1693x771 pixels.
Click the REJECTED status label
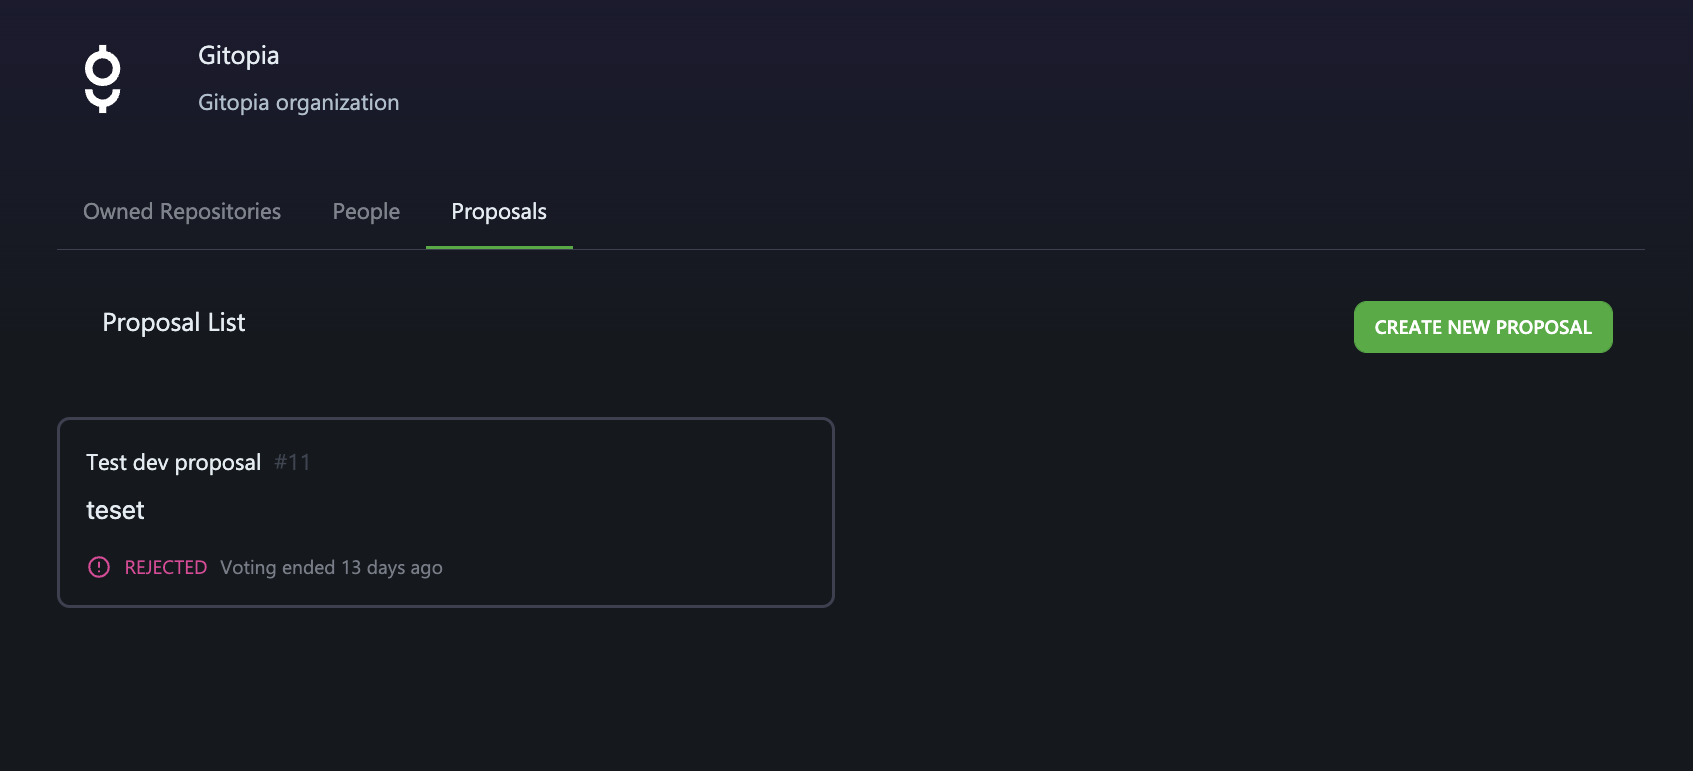coord(166,567)
